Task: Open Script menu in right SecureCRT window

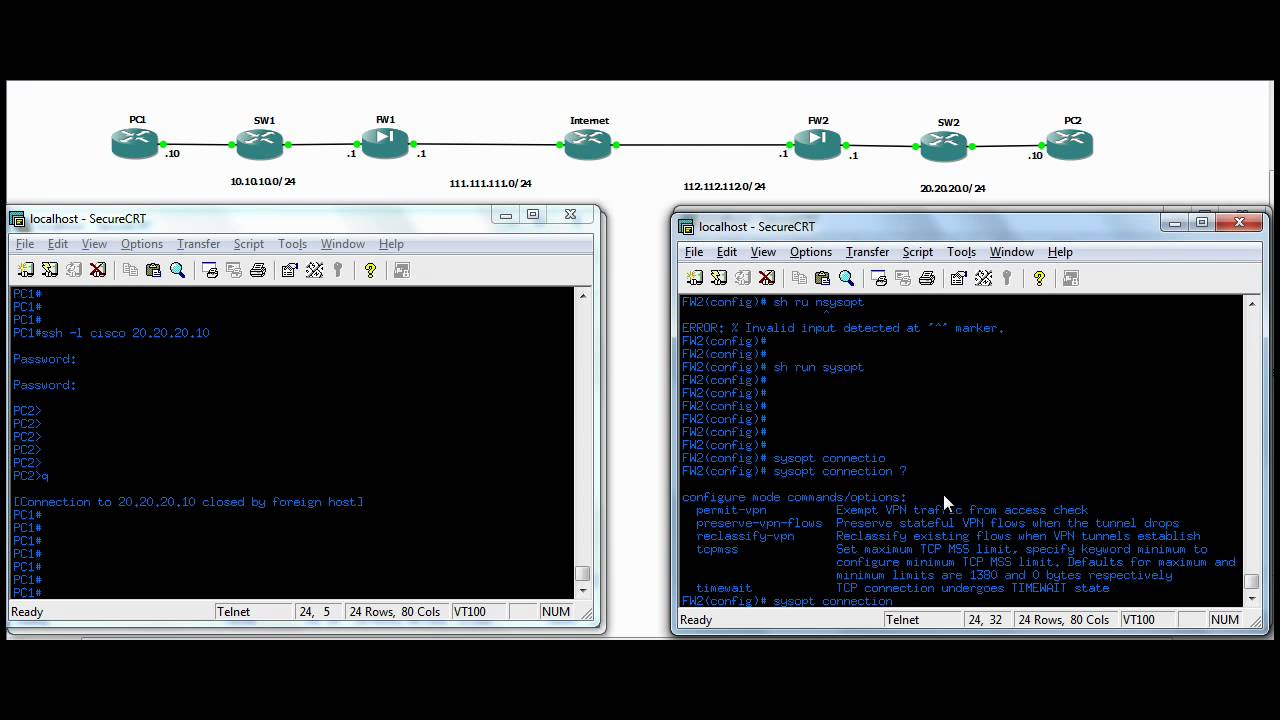Action: click(918, 252)
